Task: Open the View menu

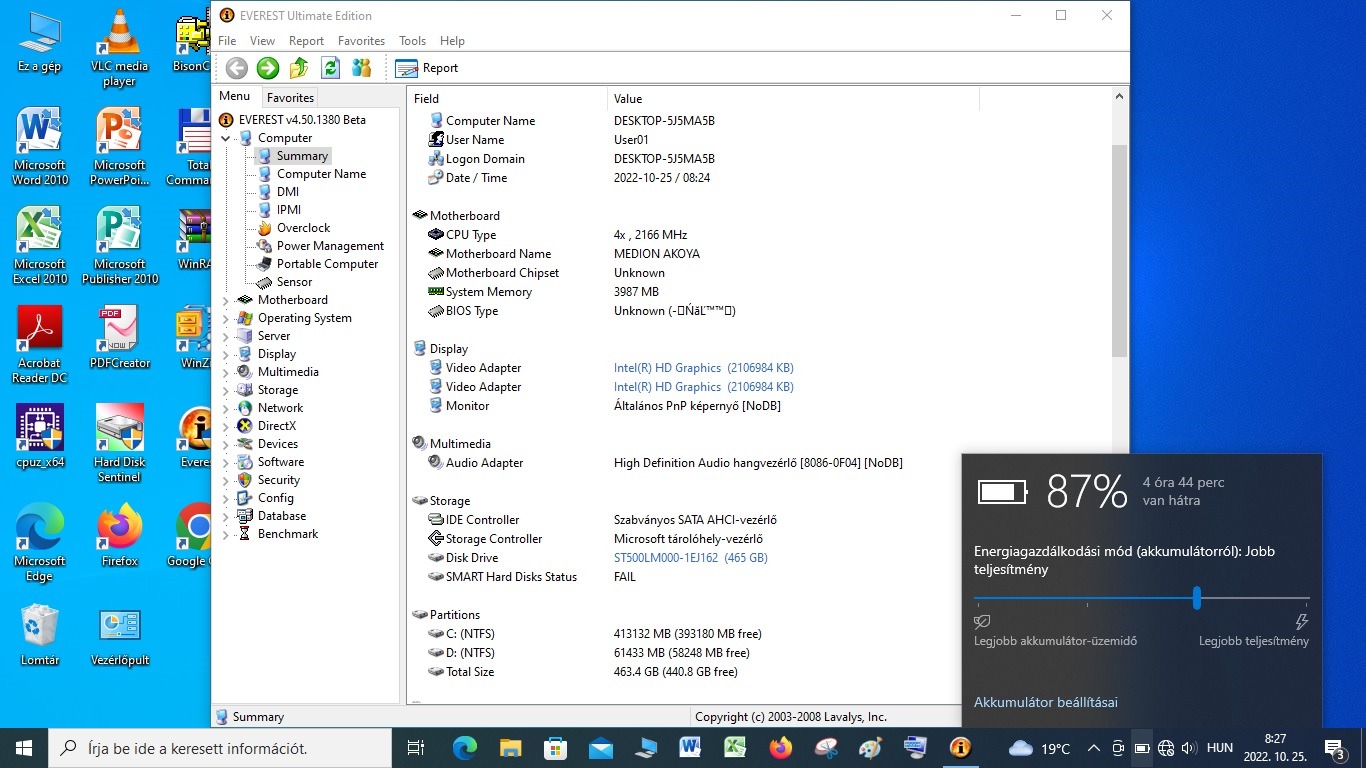Action: click(262, 41)
